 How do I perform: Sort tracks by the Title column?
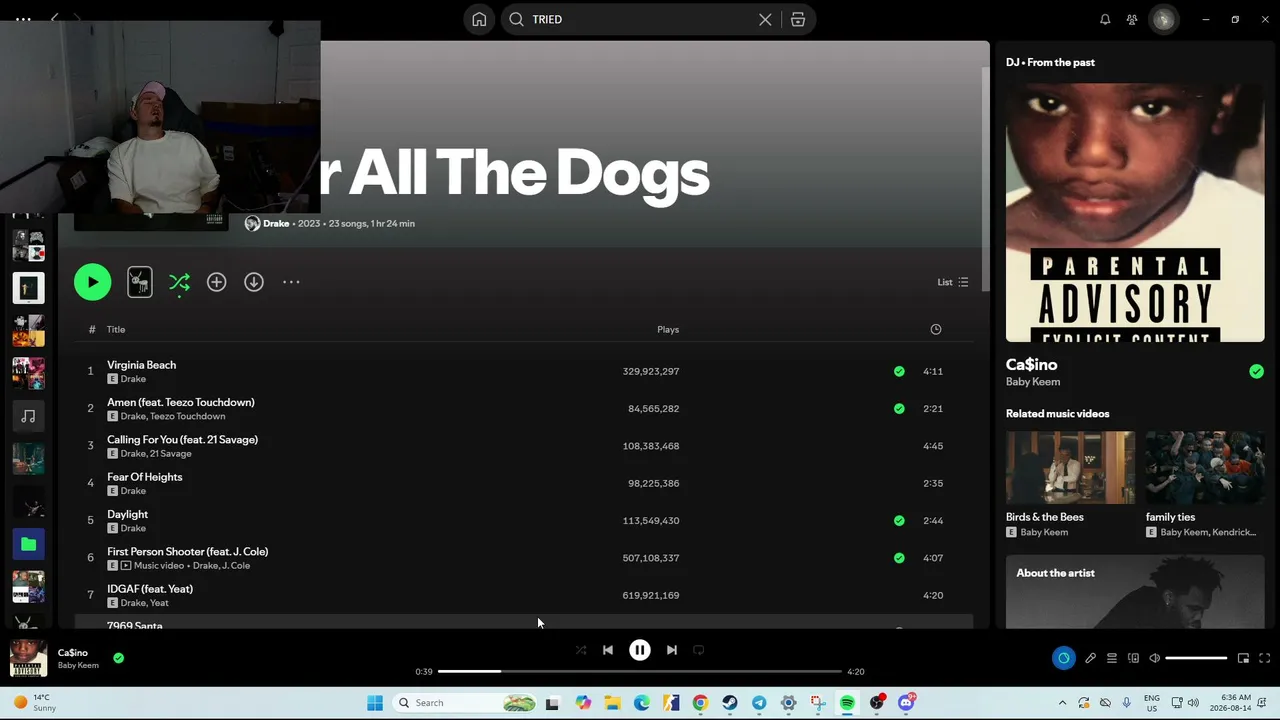[116, 329]
